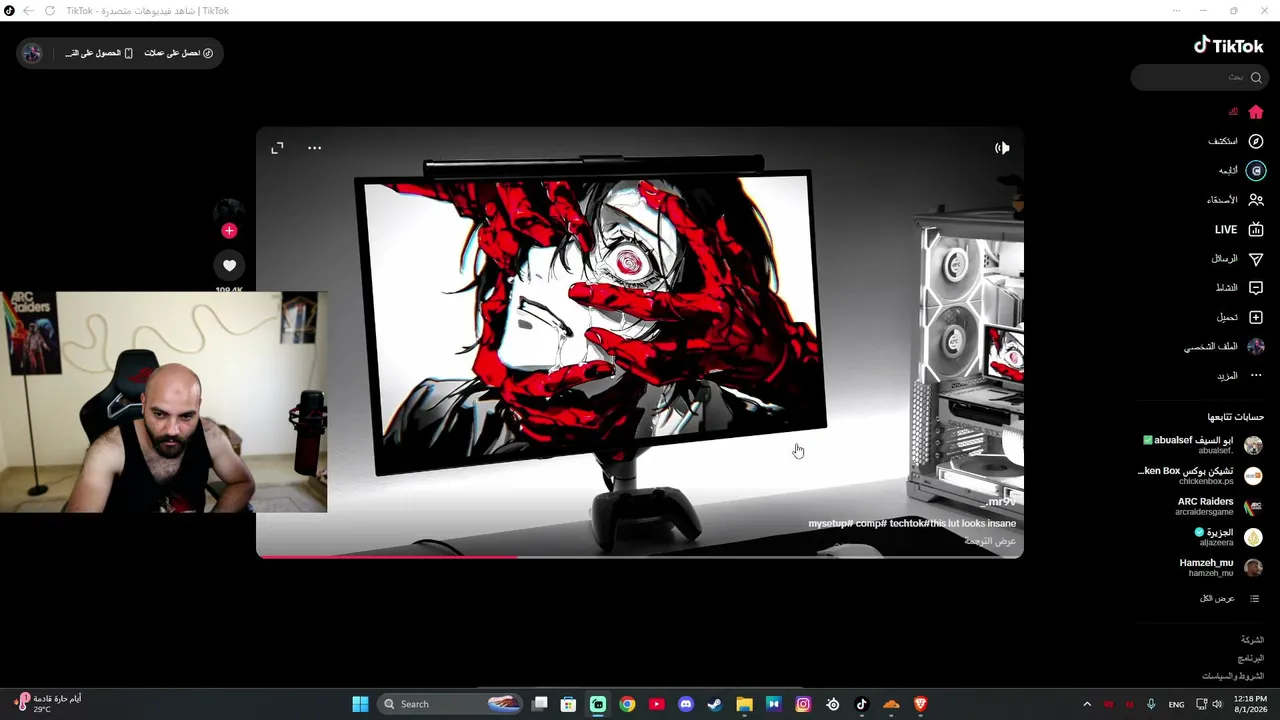Image resolution: width=1280 pixels, height=720 pixels.
Task: Open the Windows Start menu
Action: 360,704
